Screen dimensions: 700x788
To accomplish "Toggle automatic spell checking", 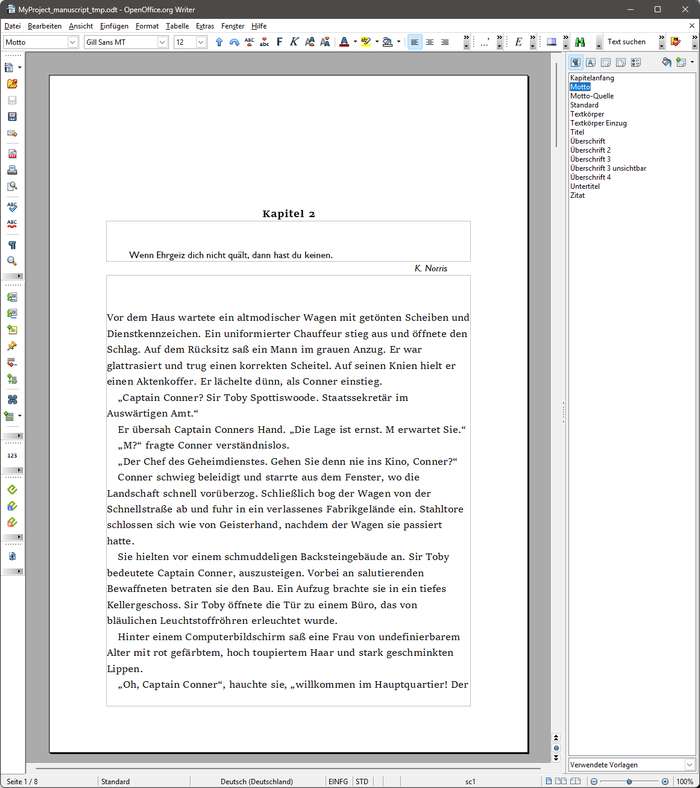I will point(12,224).
